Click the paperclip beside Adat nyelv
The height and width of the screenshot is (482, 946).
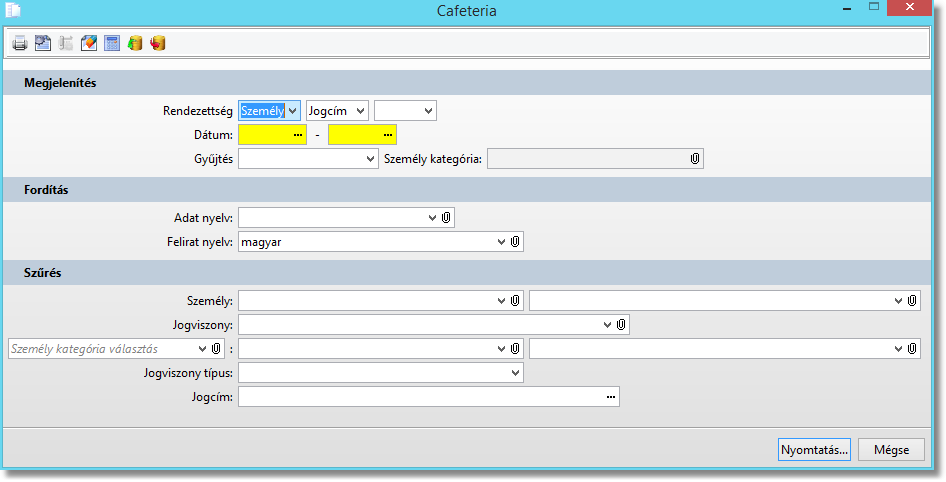coord(446,218)
